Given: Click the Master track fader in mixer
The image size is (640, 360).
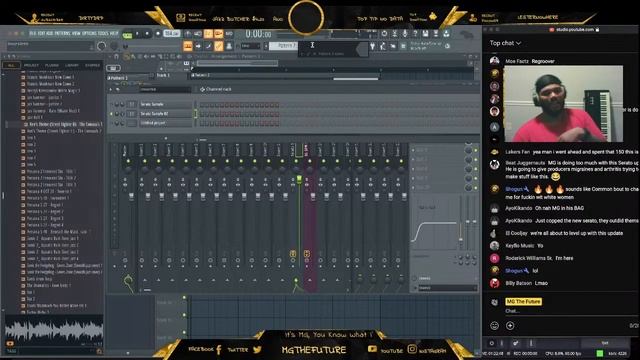Looking at the screenshot, I should click(x=131, y=198).
